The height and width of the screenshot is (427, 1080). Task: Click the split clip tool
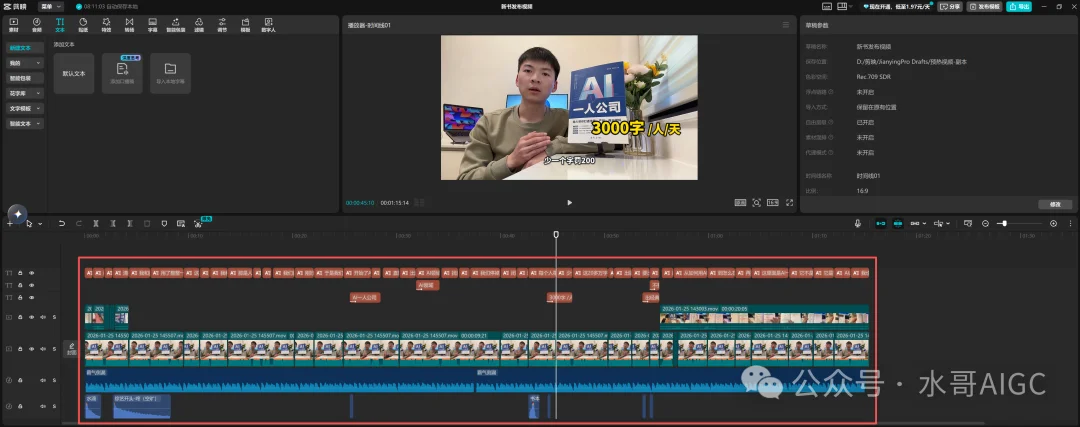[x=96, y=223]
